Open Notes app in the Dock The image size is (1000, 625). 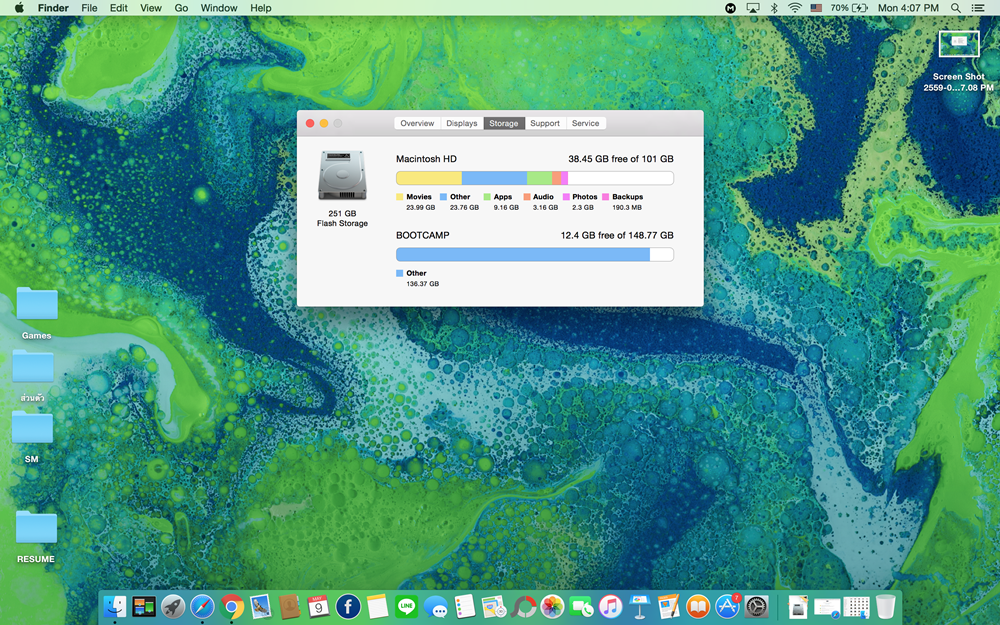378,607
